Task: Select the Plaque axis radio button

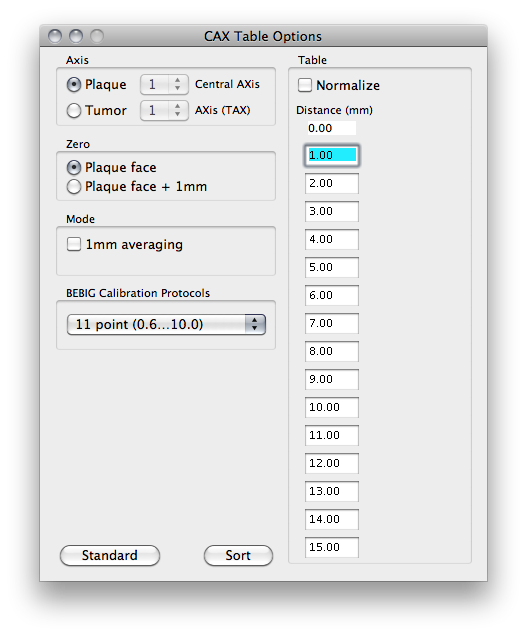Action: 74,85
